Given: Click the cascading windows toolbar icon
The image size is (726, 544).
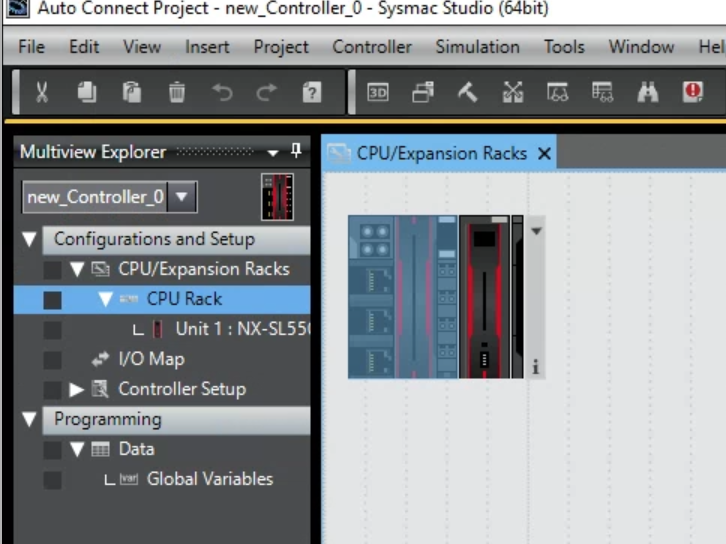Looking at the screenshot, I should coord(423,92).
